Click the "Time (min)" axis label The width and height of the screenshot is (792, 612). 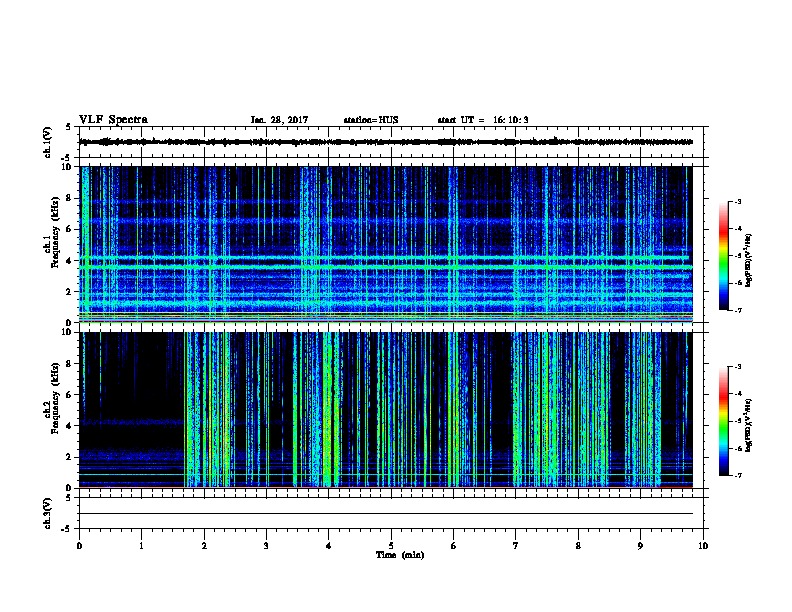point(400,555)
